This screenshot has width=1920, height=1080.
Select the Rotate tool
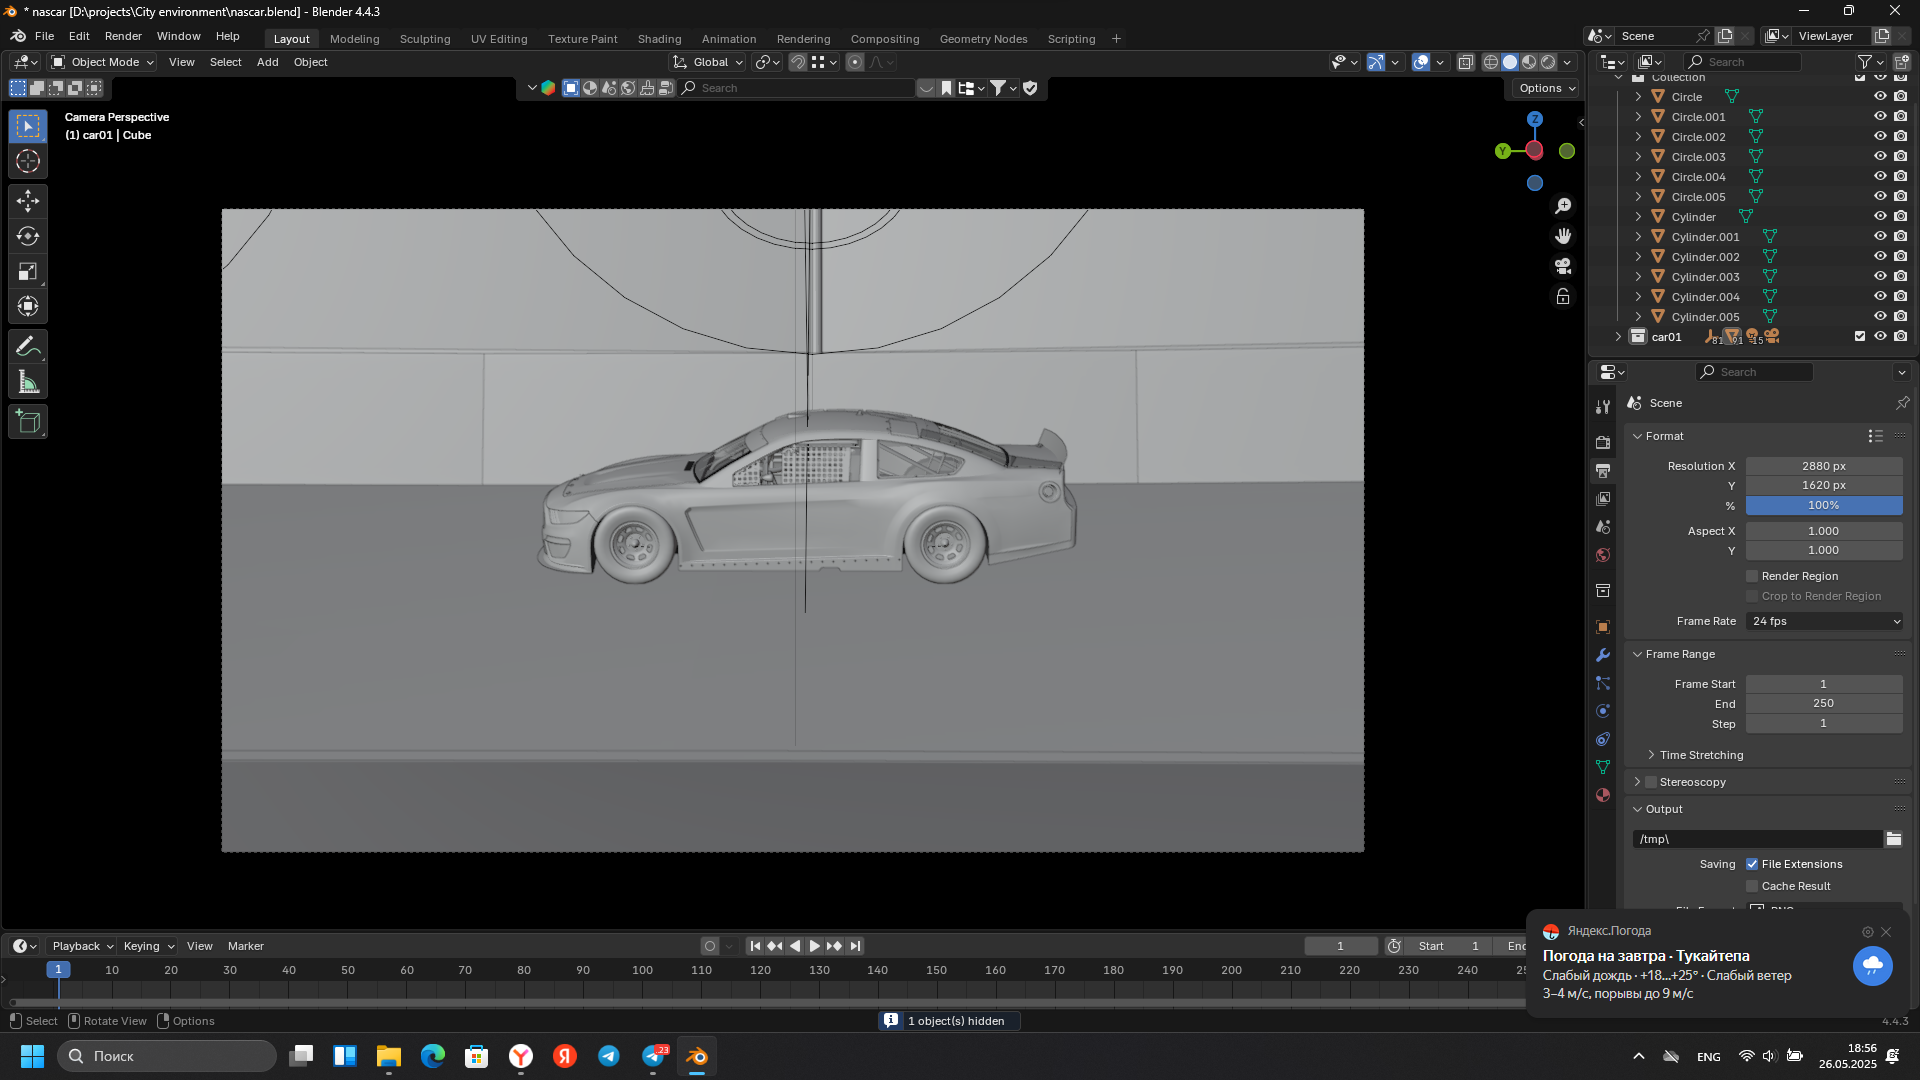(x=28, y=236)
